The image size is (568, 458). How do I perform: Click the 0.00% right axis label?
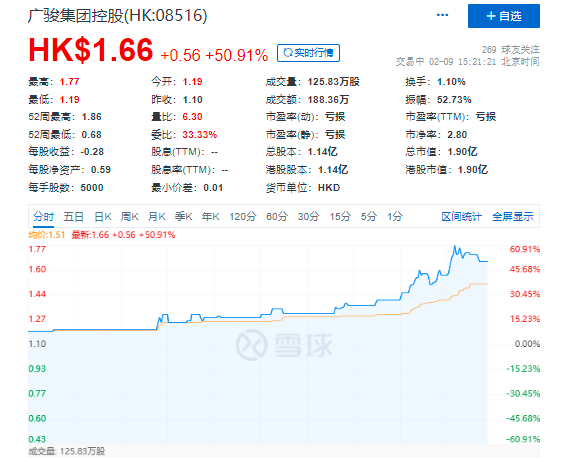[x=527, y=344]
